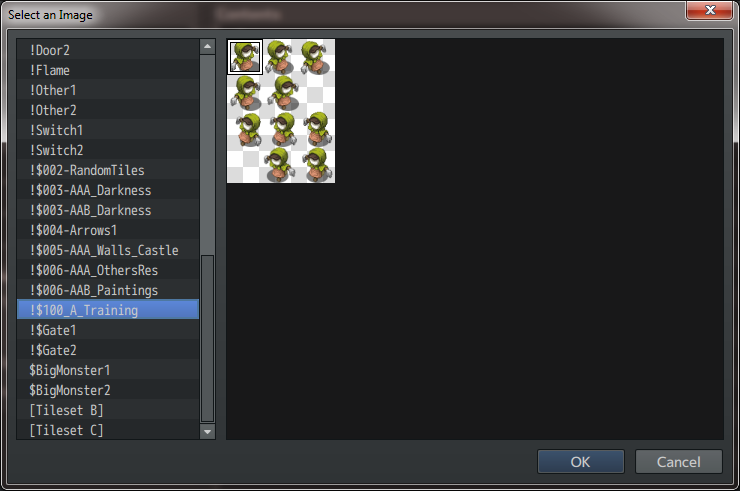This screenshot has width=740, height=491.
Task: Select the bottom-right character sprite frame
Action: pos(317,165)
